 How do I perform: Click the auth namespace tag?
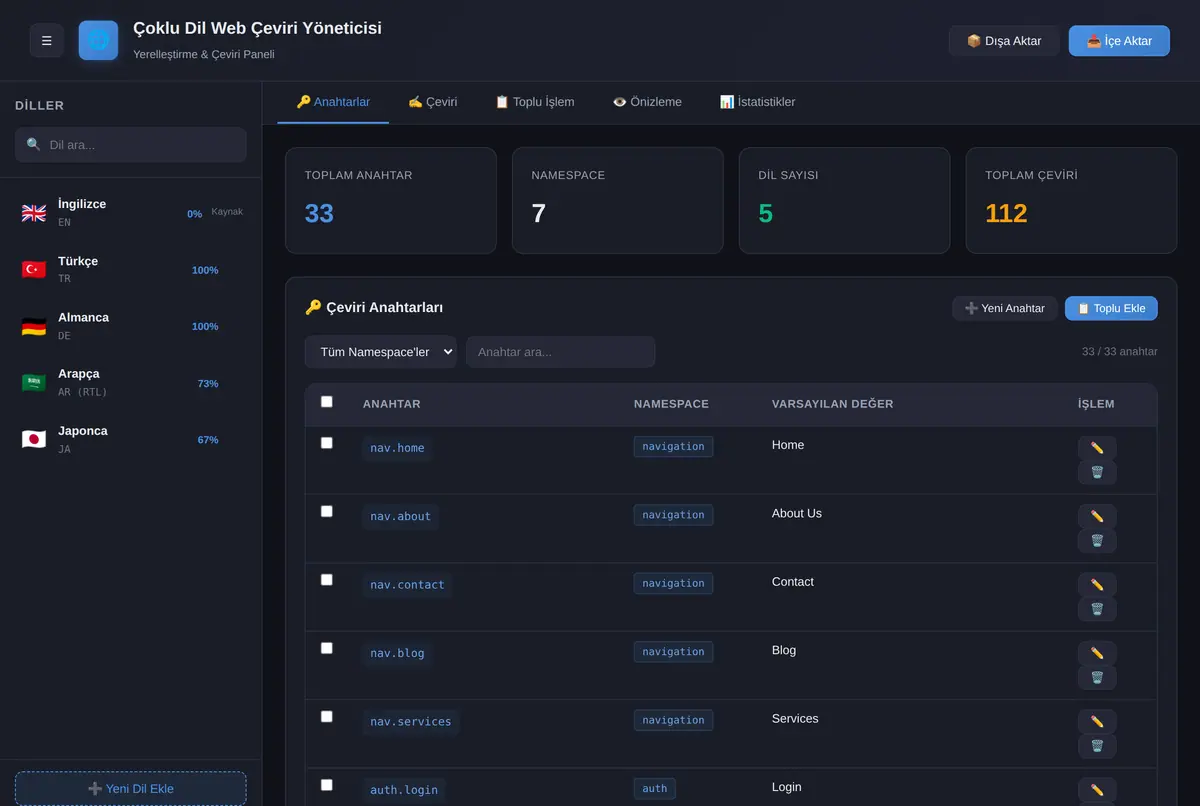(655, 789)
